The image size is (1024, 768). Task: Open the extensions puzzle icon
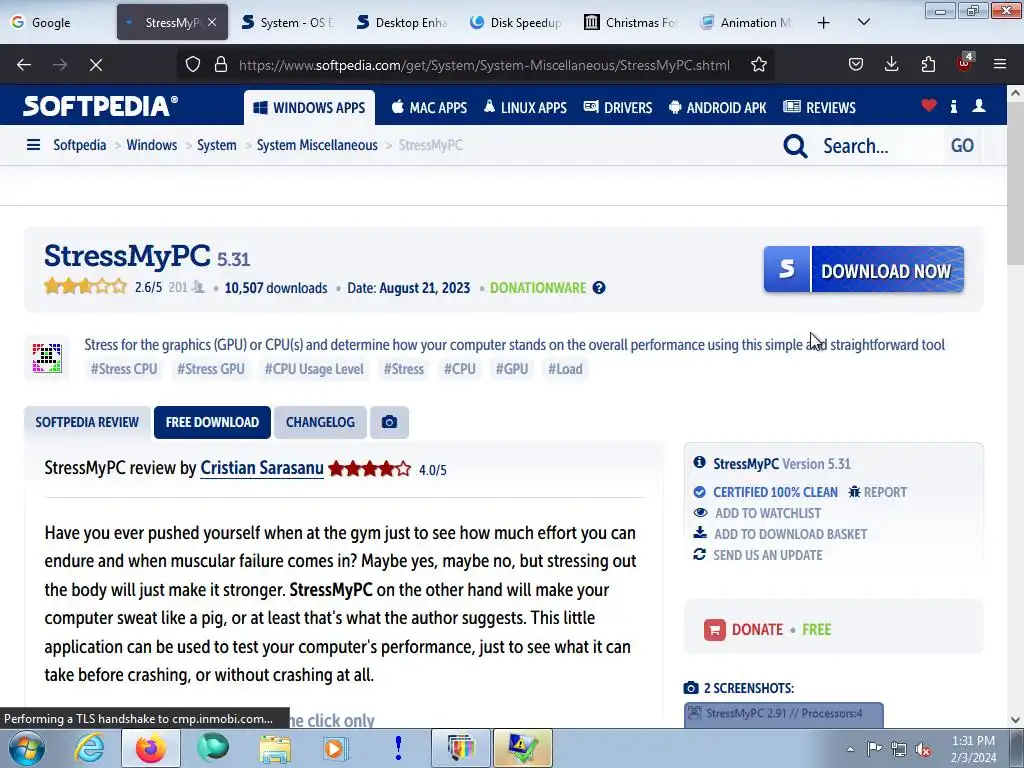928,64
